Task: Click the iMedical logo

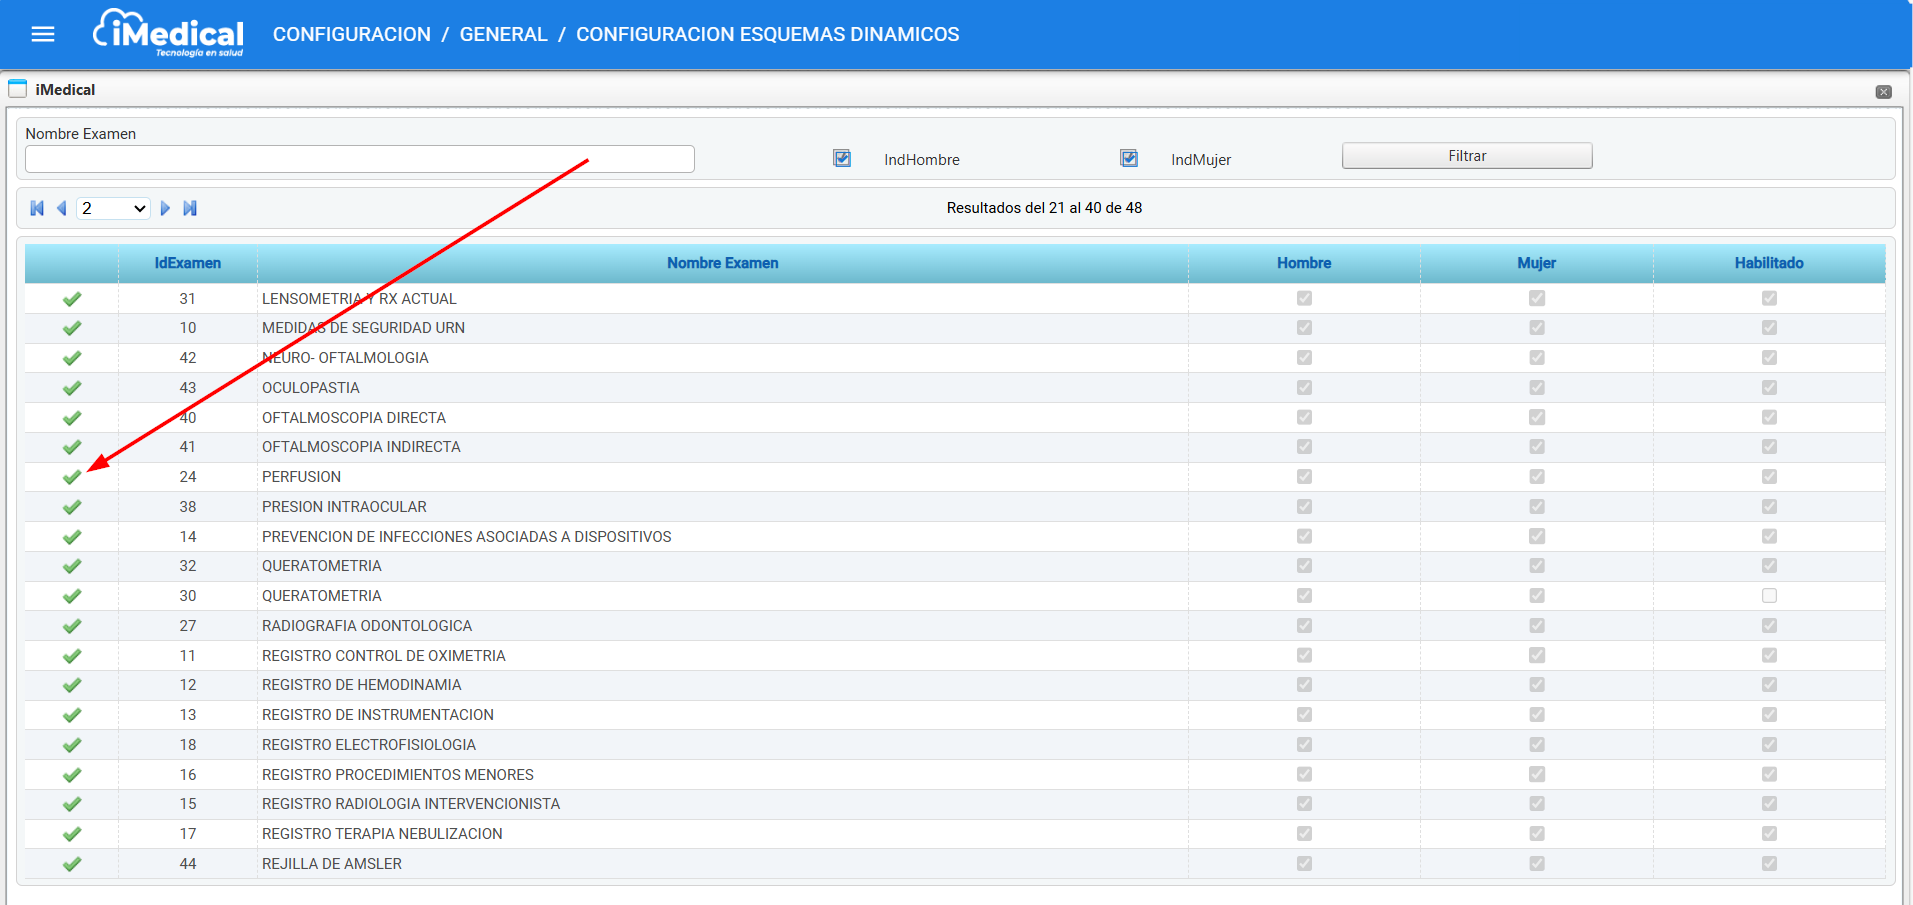Action: click(x=169, y=33)
